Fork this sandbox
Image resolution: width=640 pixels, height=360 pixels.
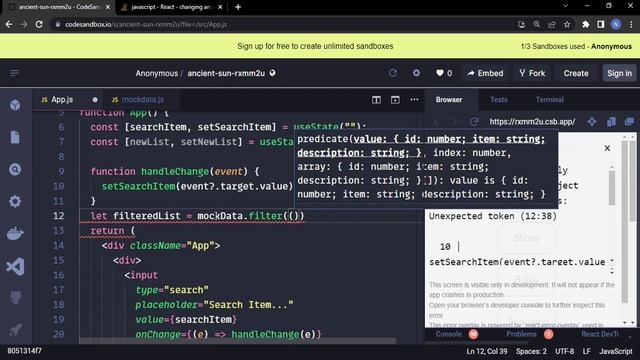click(532, 73)
